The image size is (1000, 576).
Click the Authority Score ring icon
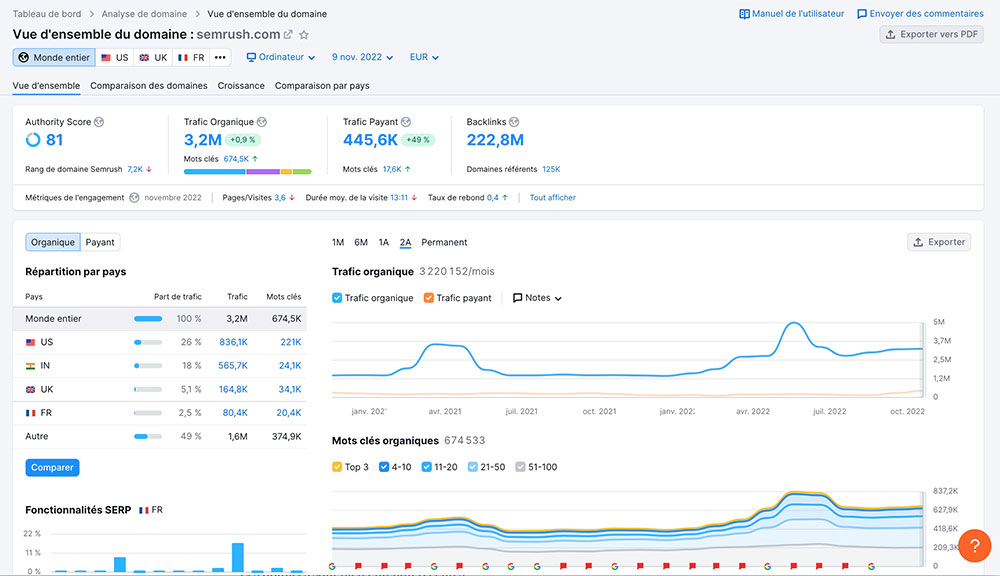tap(33, 140)
